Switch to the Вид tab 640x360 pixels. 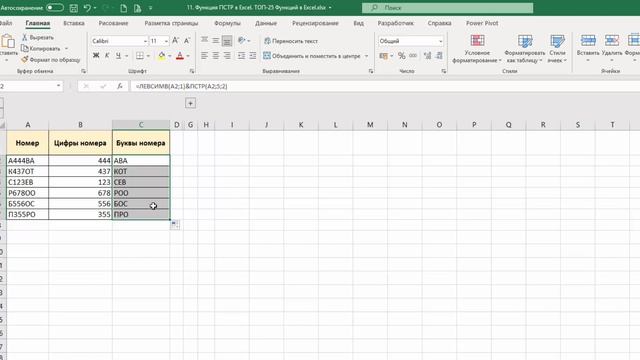click(x=358, y=23)
